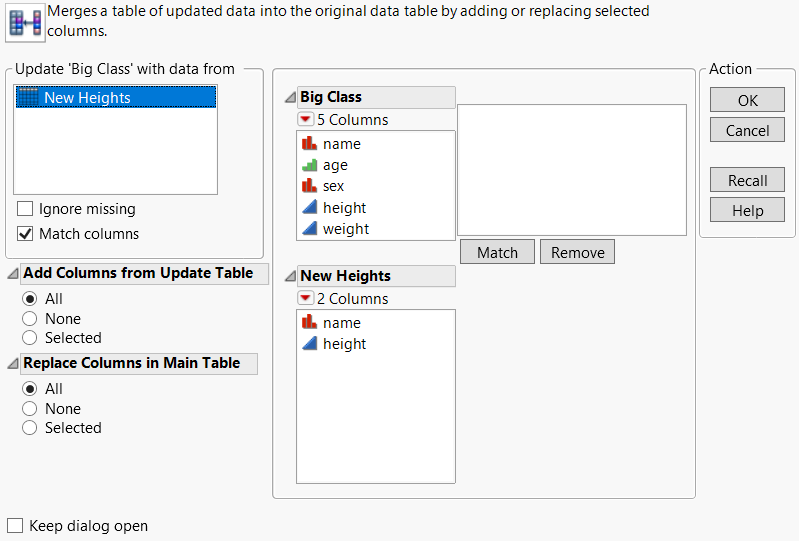Open the Big Class 5 Columns red triangle menu
Image resolution: width=799 pixels, height=541 pixels.
pyautogui.click(x=305, y=120)
